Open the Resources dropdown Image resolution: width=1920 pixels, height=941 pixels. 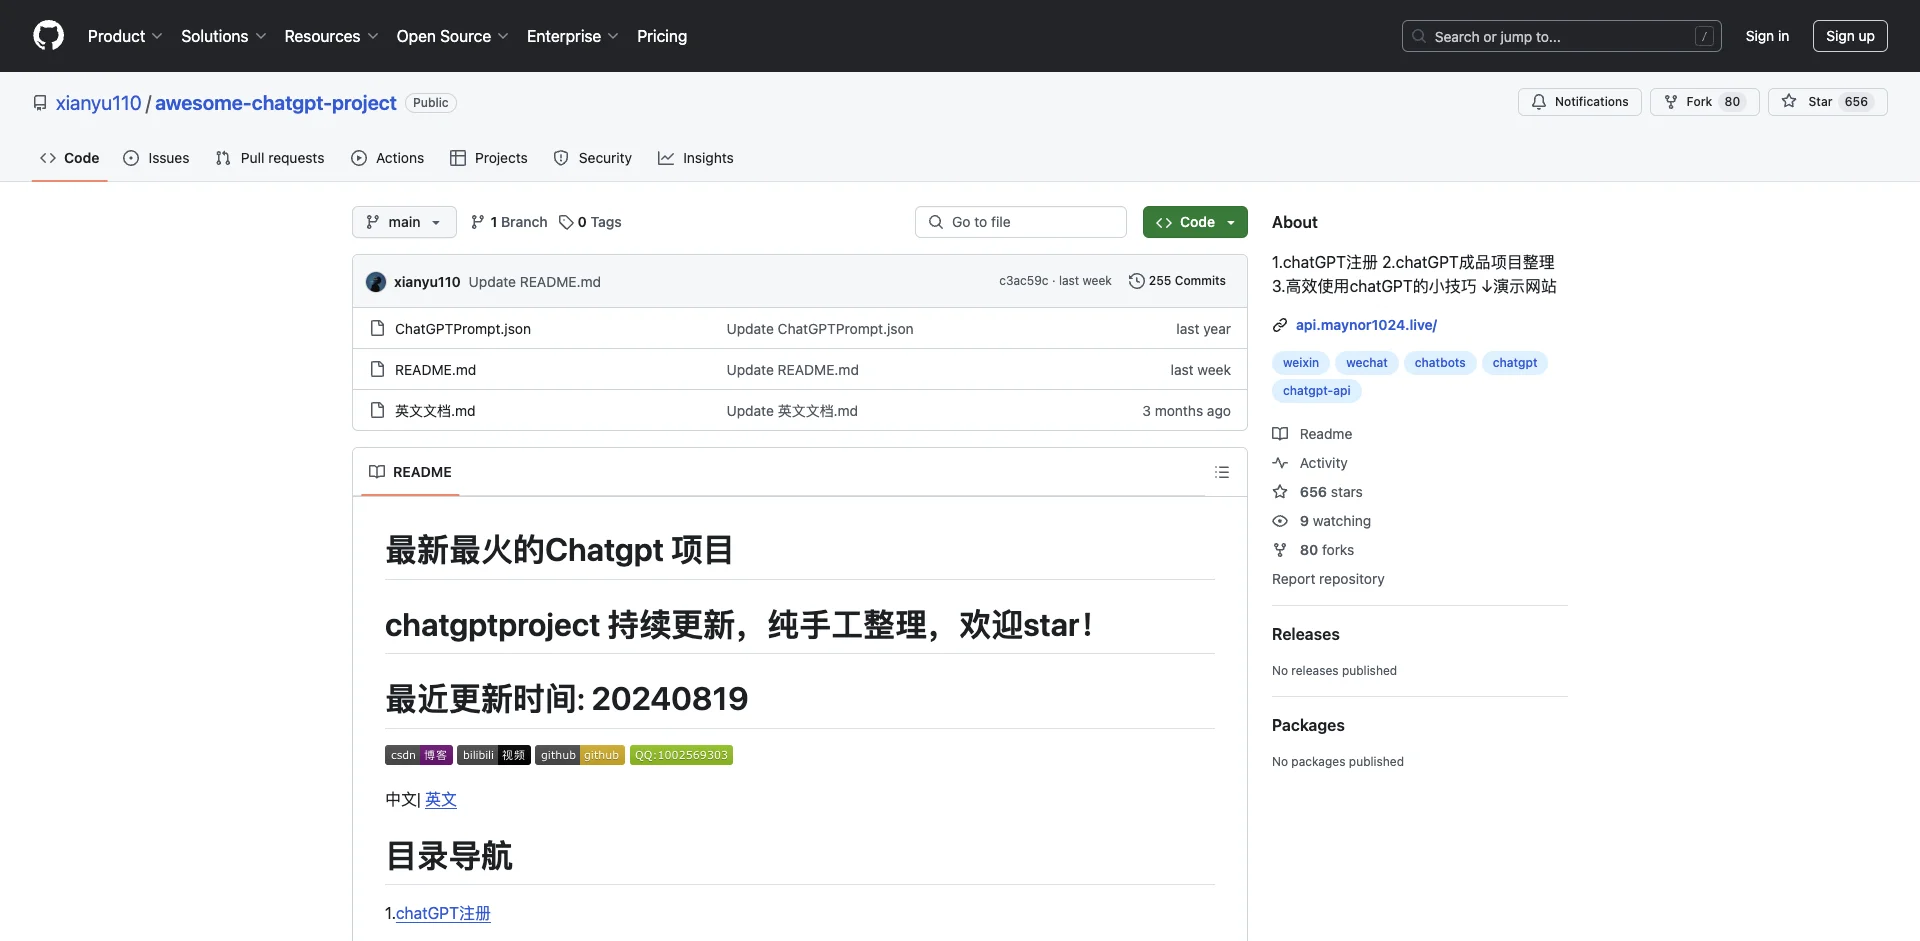pyautogui.click(x=331, y=36)
